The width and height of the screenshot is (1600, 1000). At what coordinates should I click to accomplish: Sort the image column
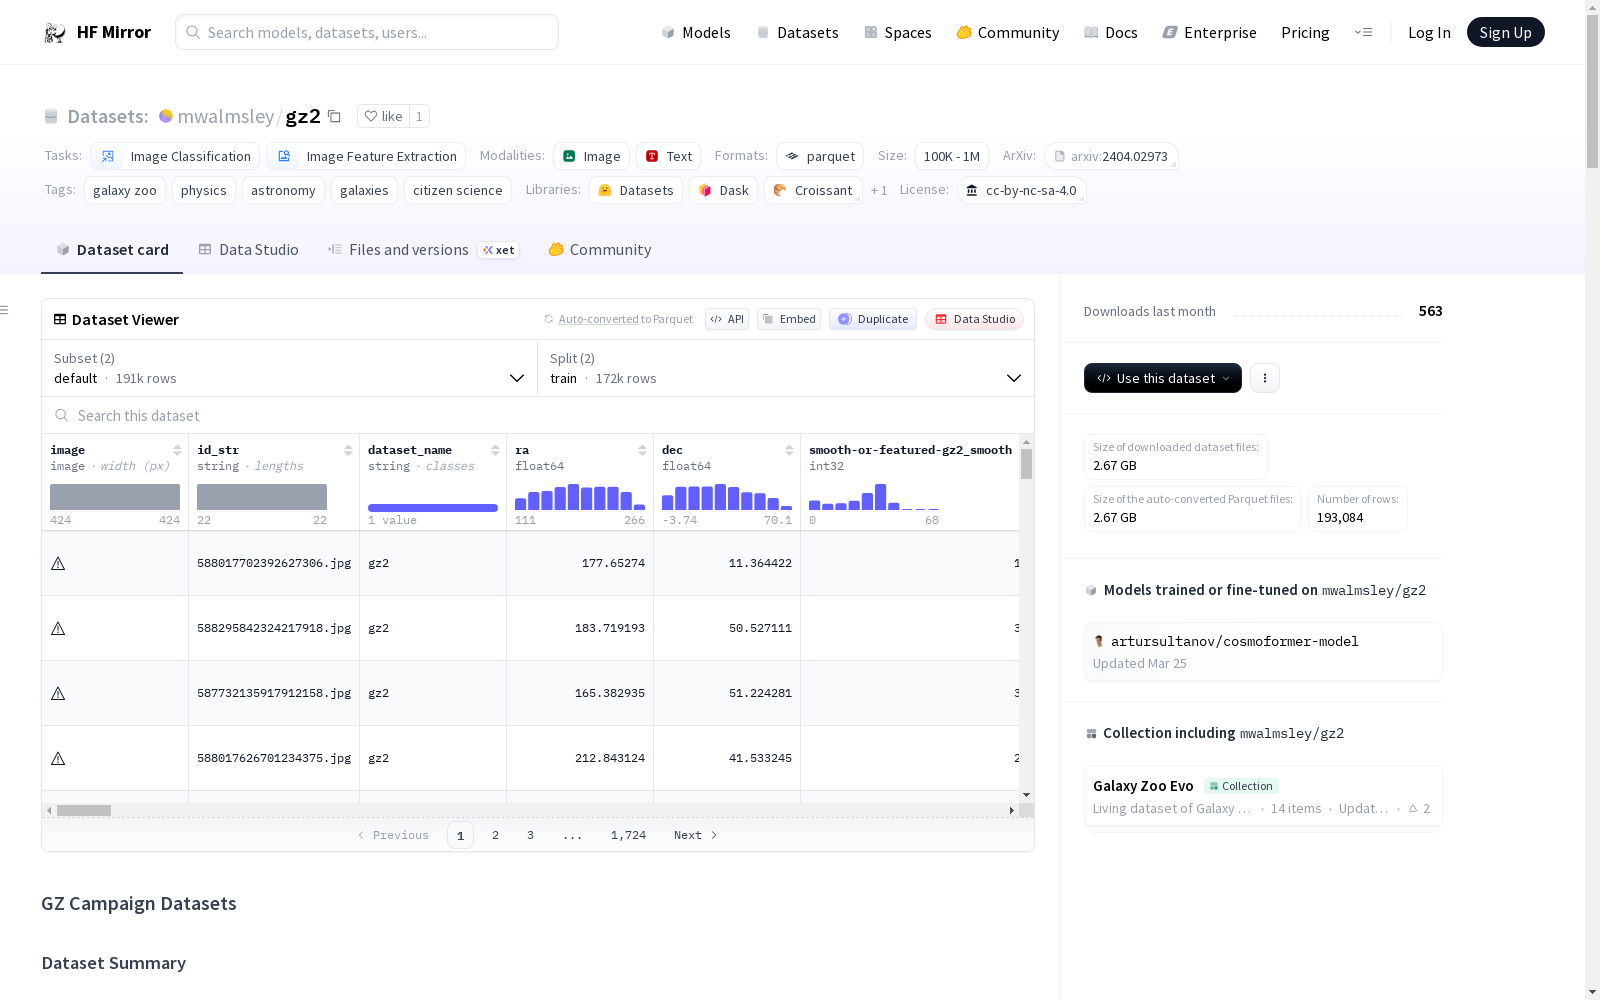(x=177, y=450)
